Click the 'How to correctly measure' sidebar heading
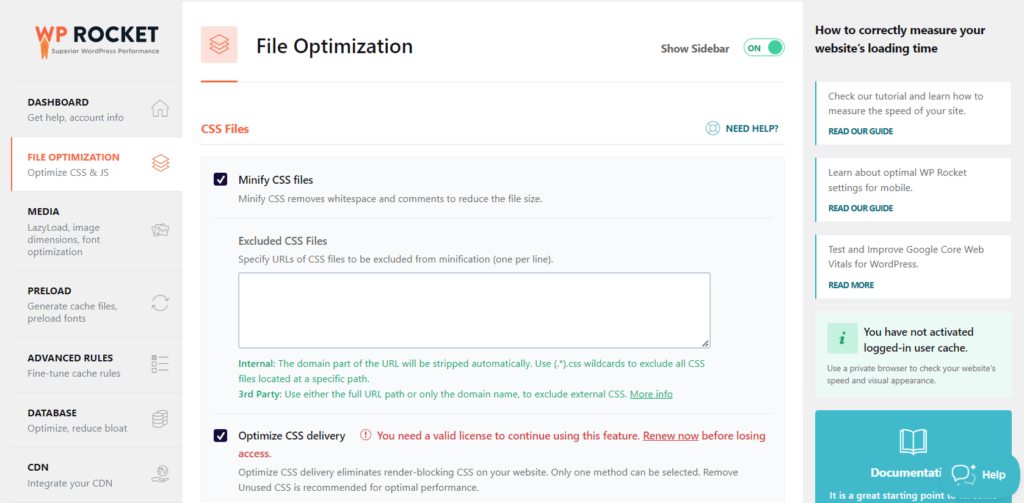This screenshot has height=503, width=1024. [x=900, y=39]
